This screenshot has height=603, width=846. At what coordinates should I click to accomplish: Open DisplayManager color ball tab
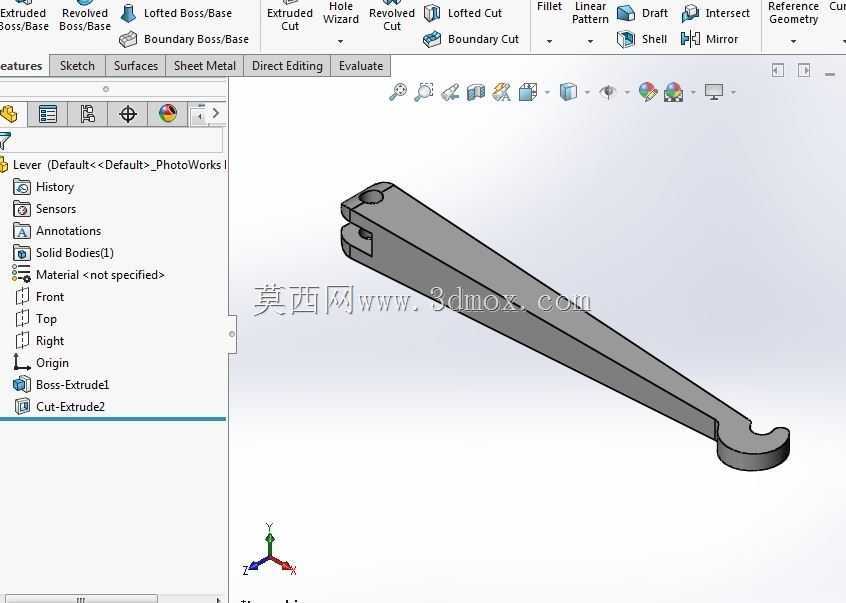(168, 114)
